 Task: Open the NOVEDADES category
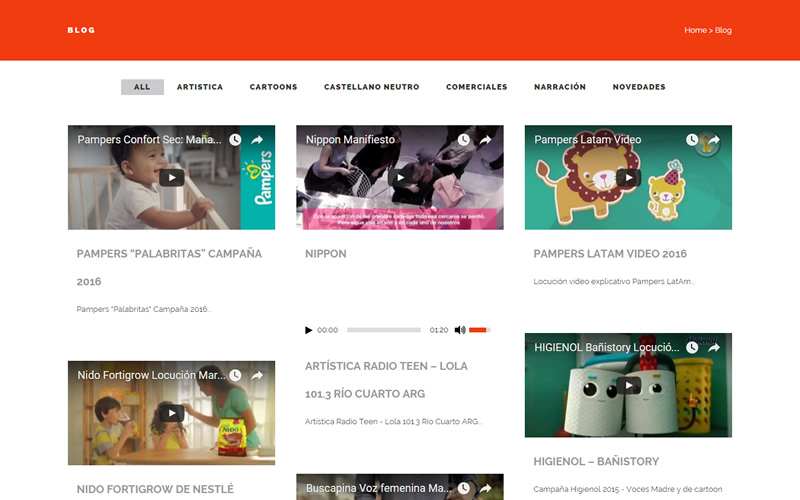point(639,87)
